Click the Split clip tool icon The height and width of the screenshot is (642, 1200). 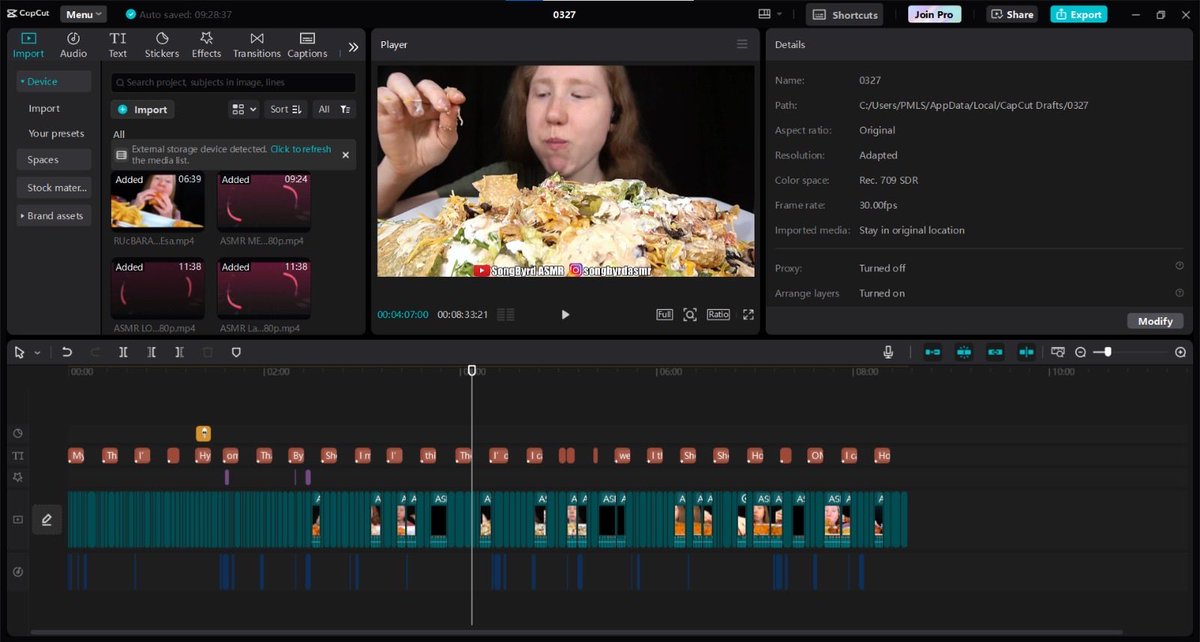tap(123, 352)
